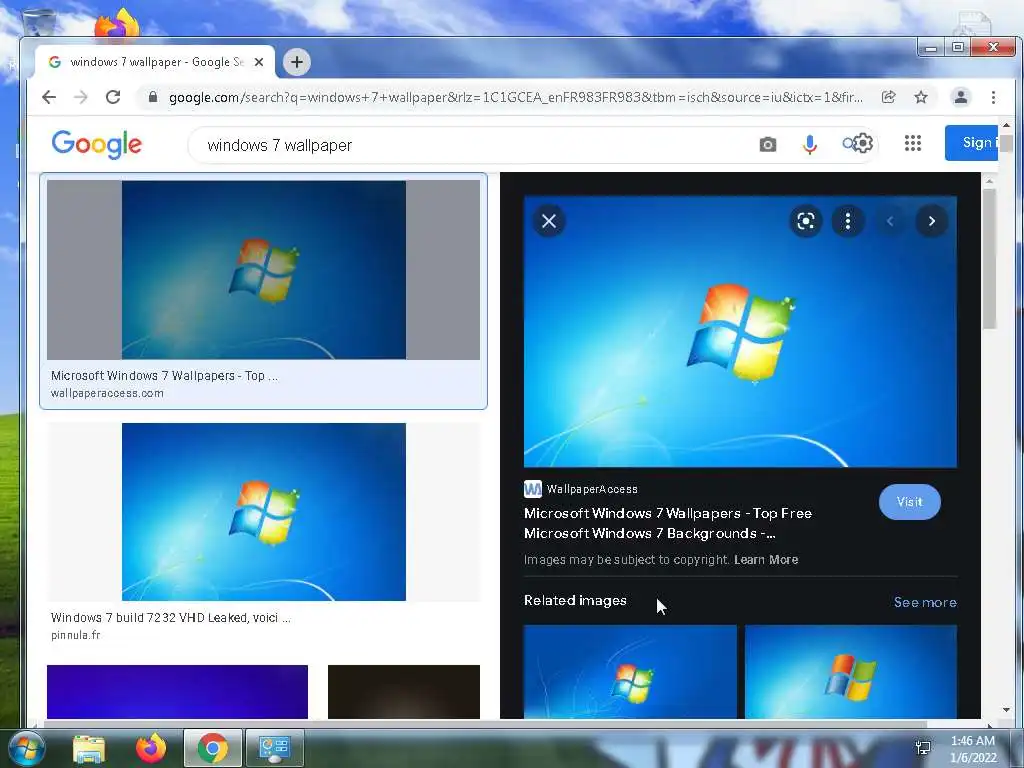Click the 'Learn More' copyright link

[x=766, y=560]
